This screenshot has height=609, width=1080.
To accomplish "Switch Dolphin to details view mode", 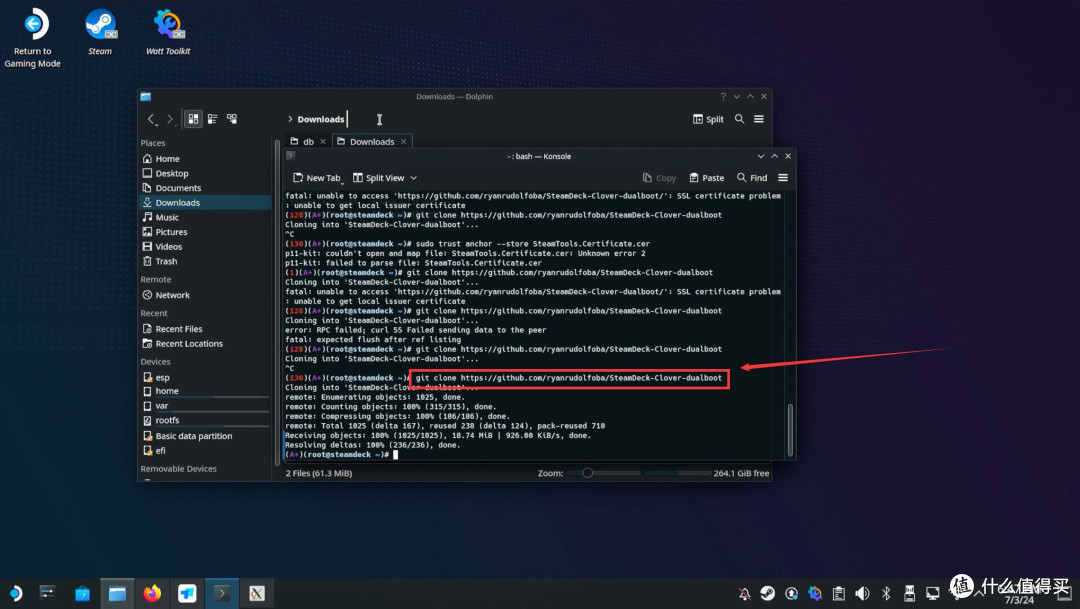I will click(x=232, y=119).
